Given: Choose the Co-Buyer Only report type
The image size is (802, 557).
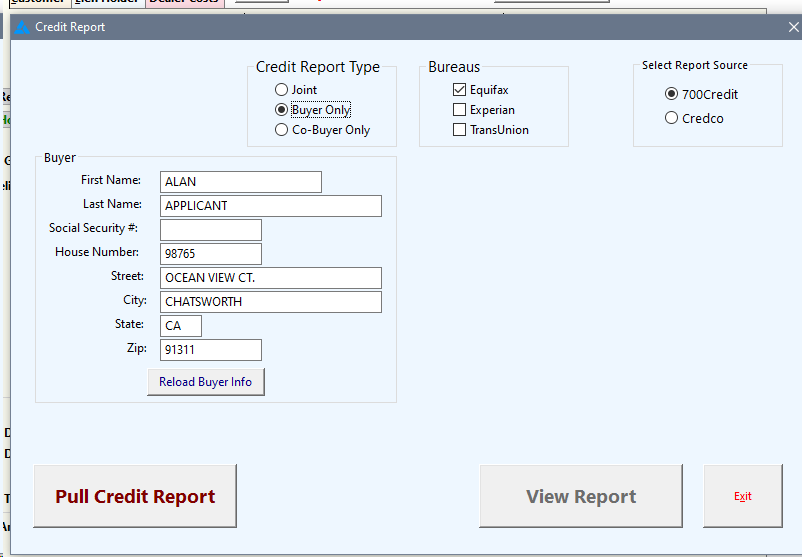Looking at the screenshot, I should click(x=282, y=130).
